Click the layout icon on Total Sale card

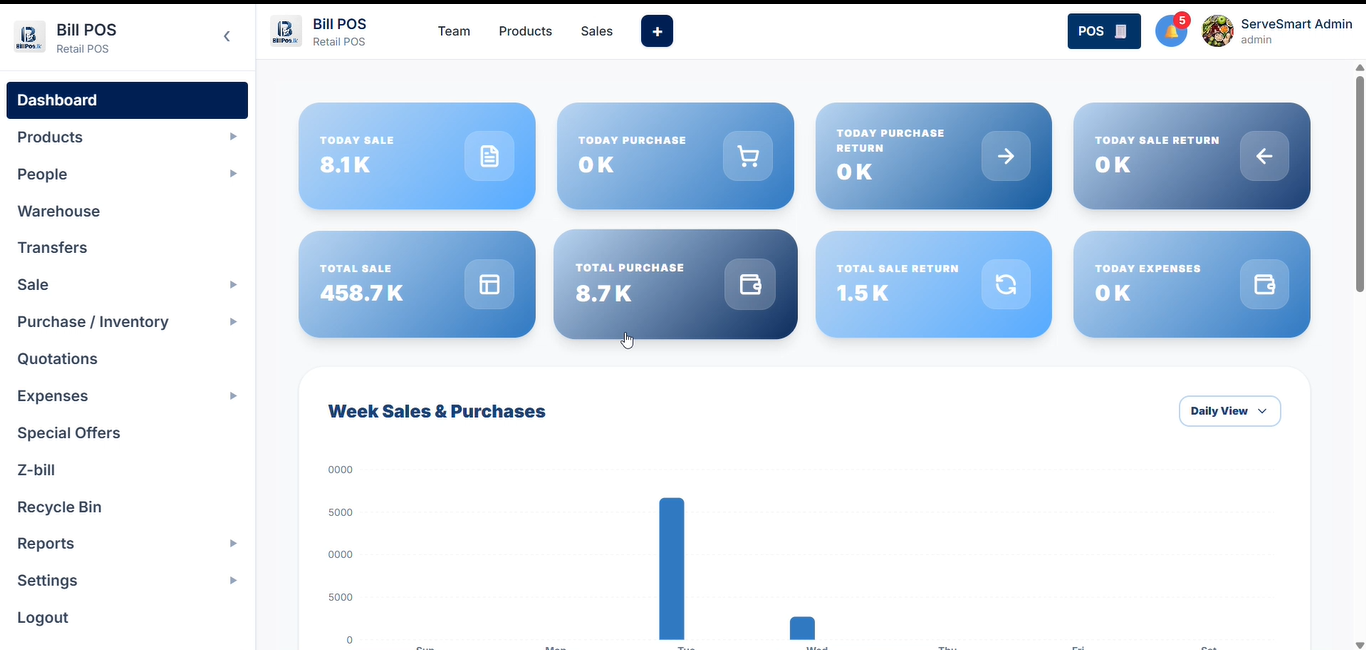click(x=489, y=285)
